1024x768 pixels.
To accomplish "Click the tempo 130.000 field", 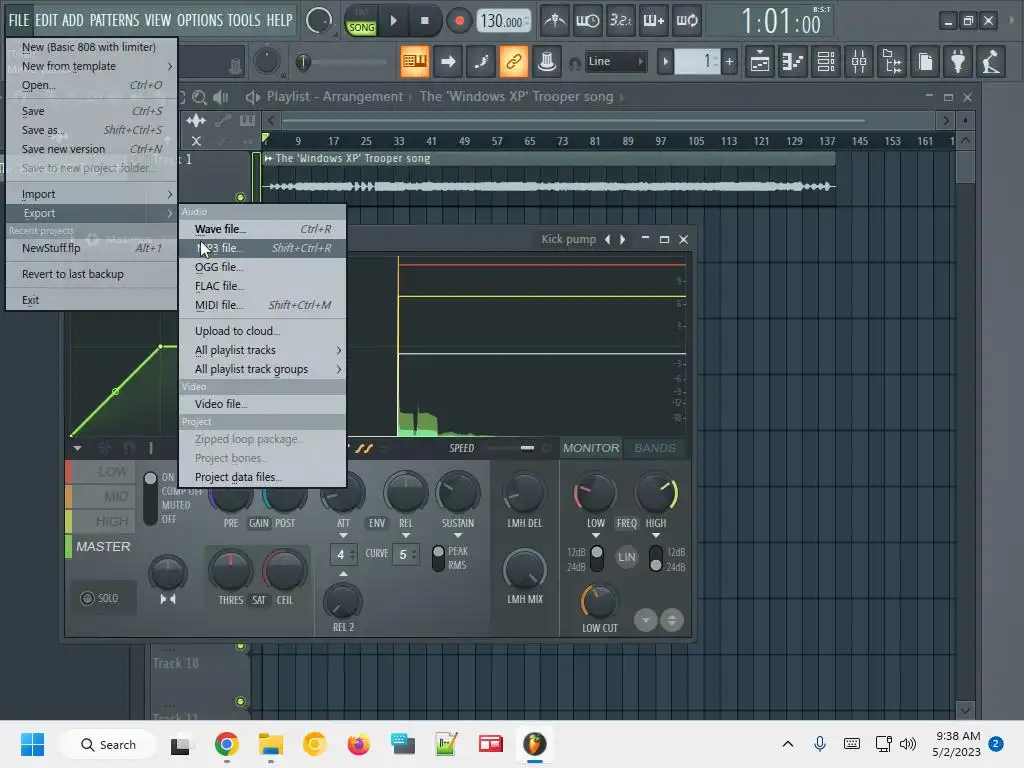I will pyautogui.click(x=502, y=22).
